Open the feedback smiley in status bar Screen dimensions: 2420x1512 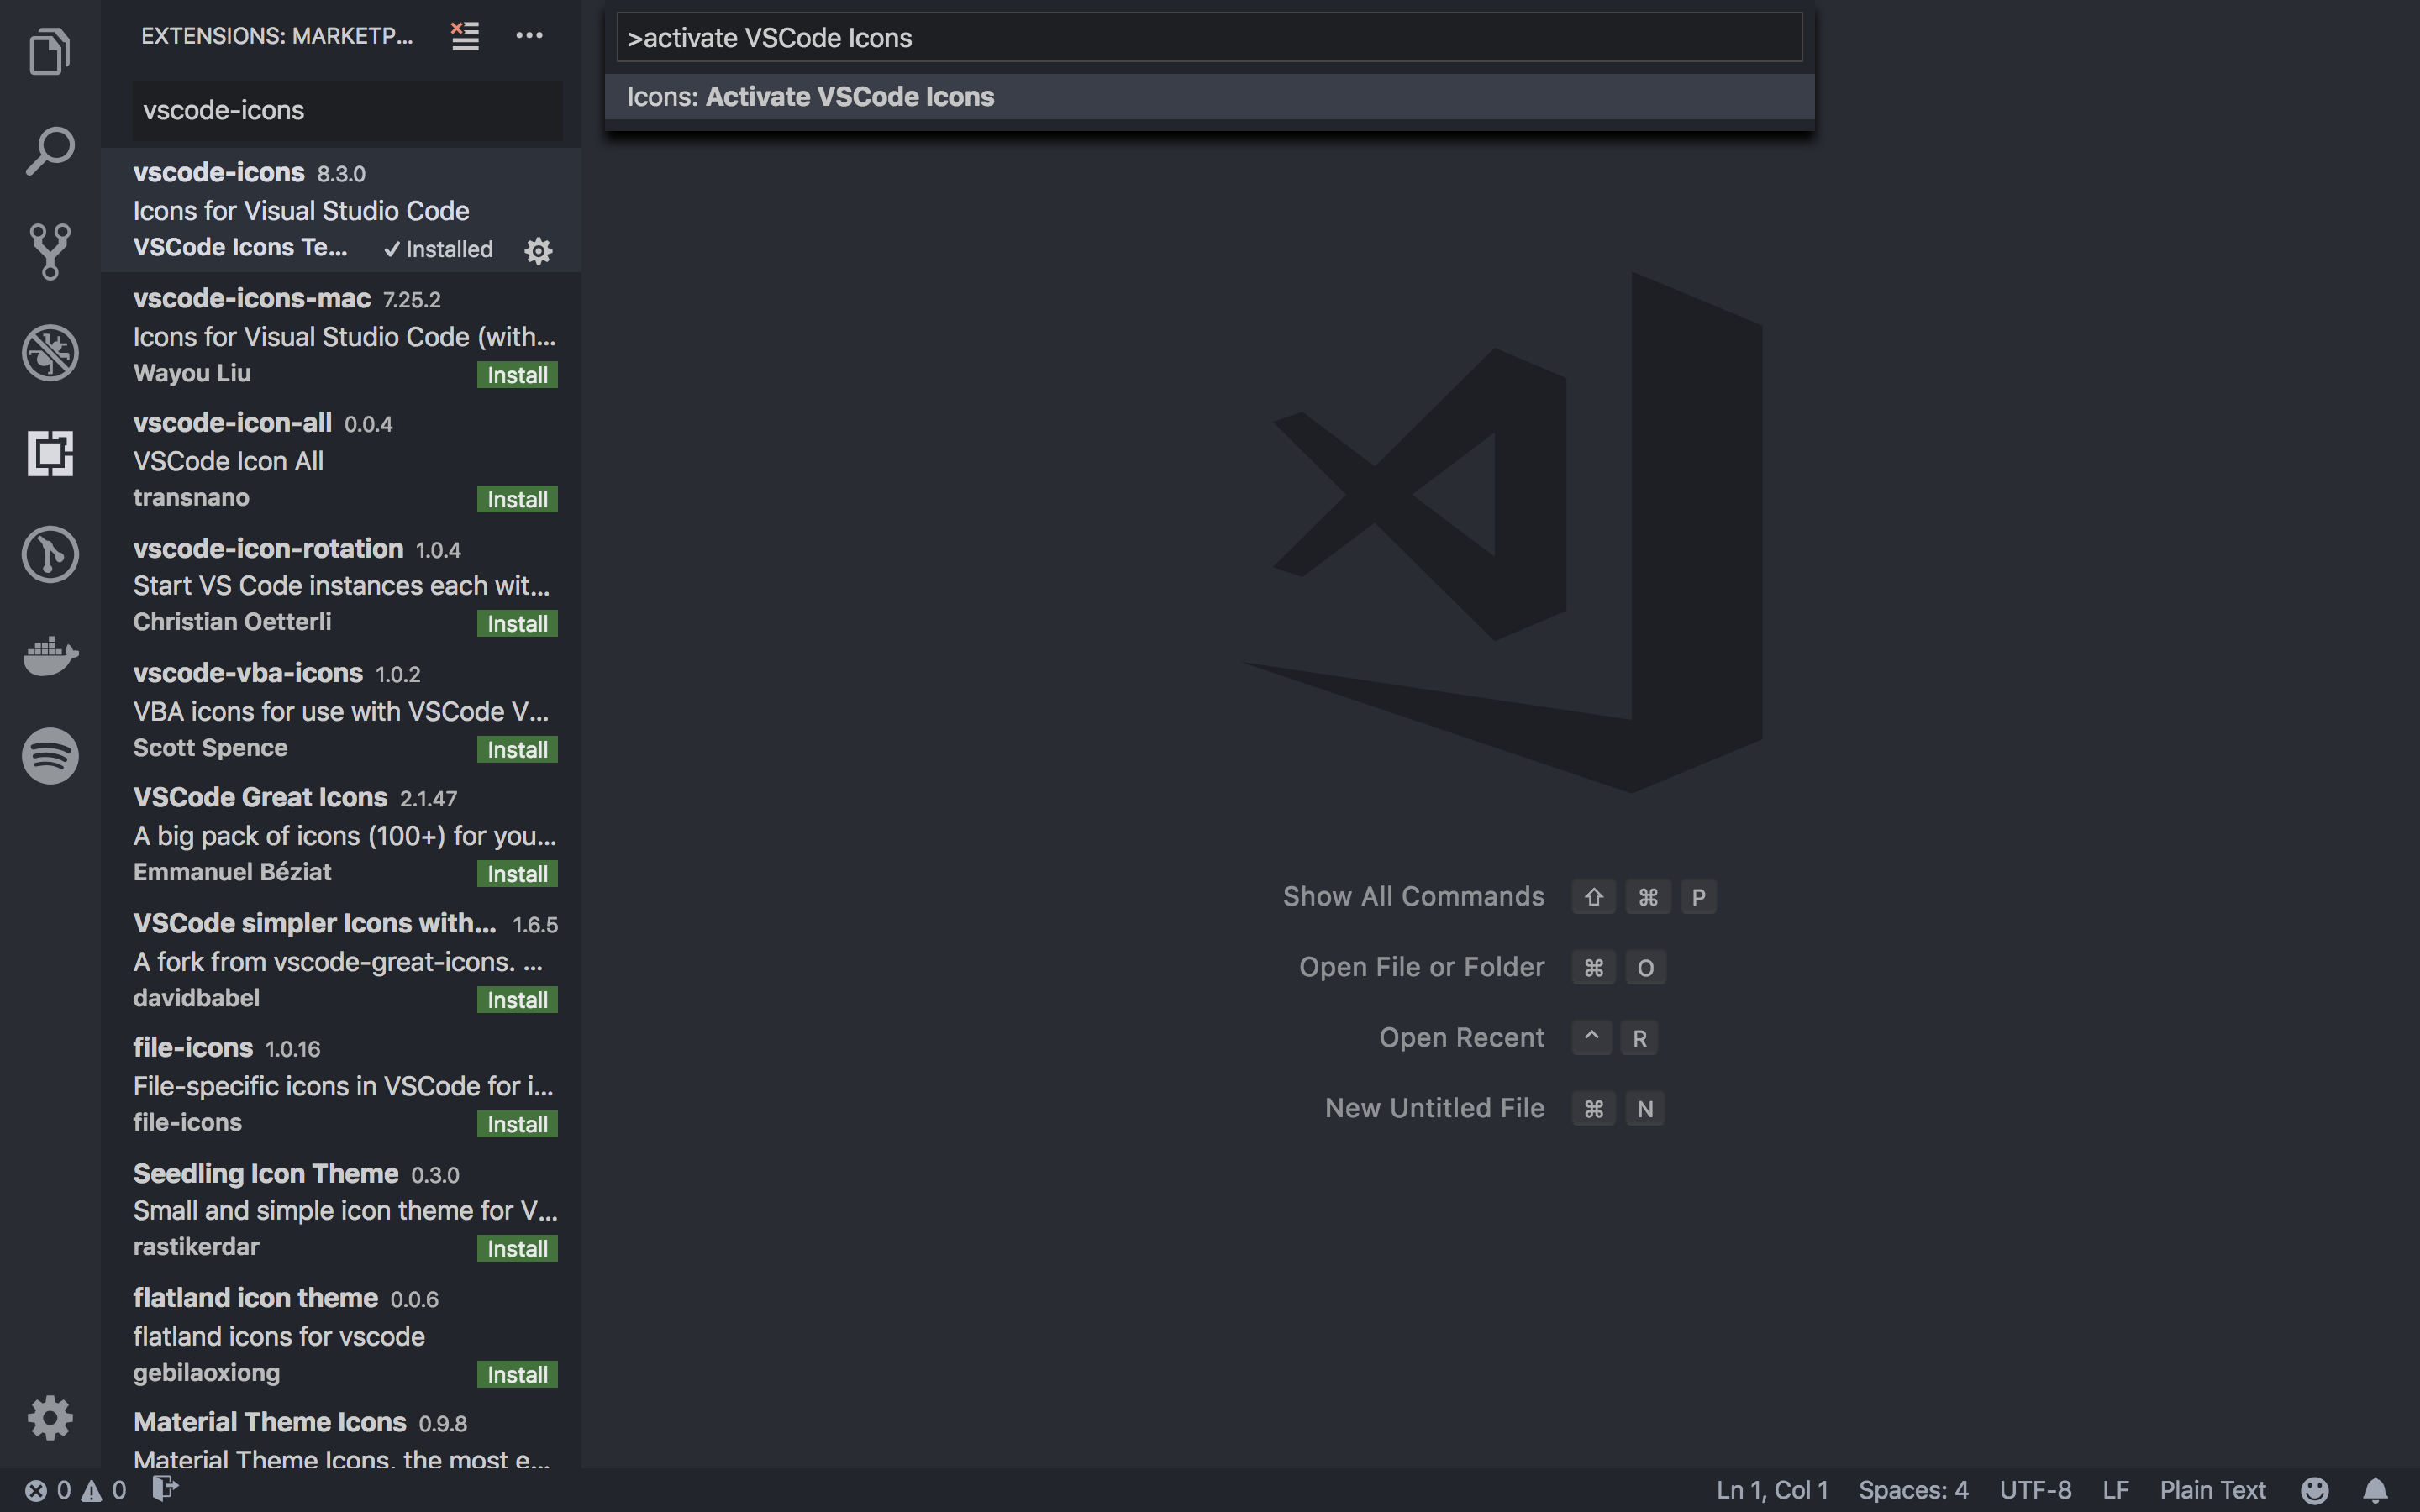tap(2314, 1490)
